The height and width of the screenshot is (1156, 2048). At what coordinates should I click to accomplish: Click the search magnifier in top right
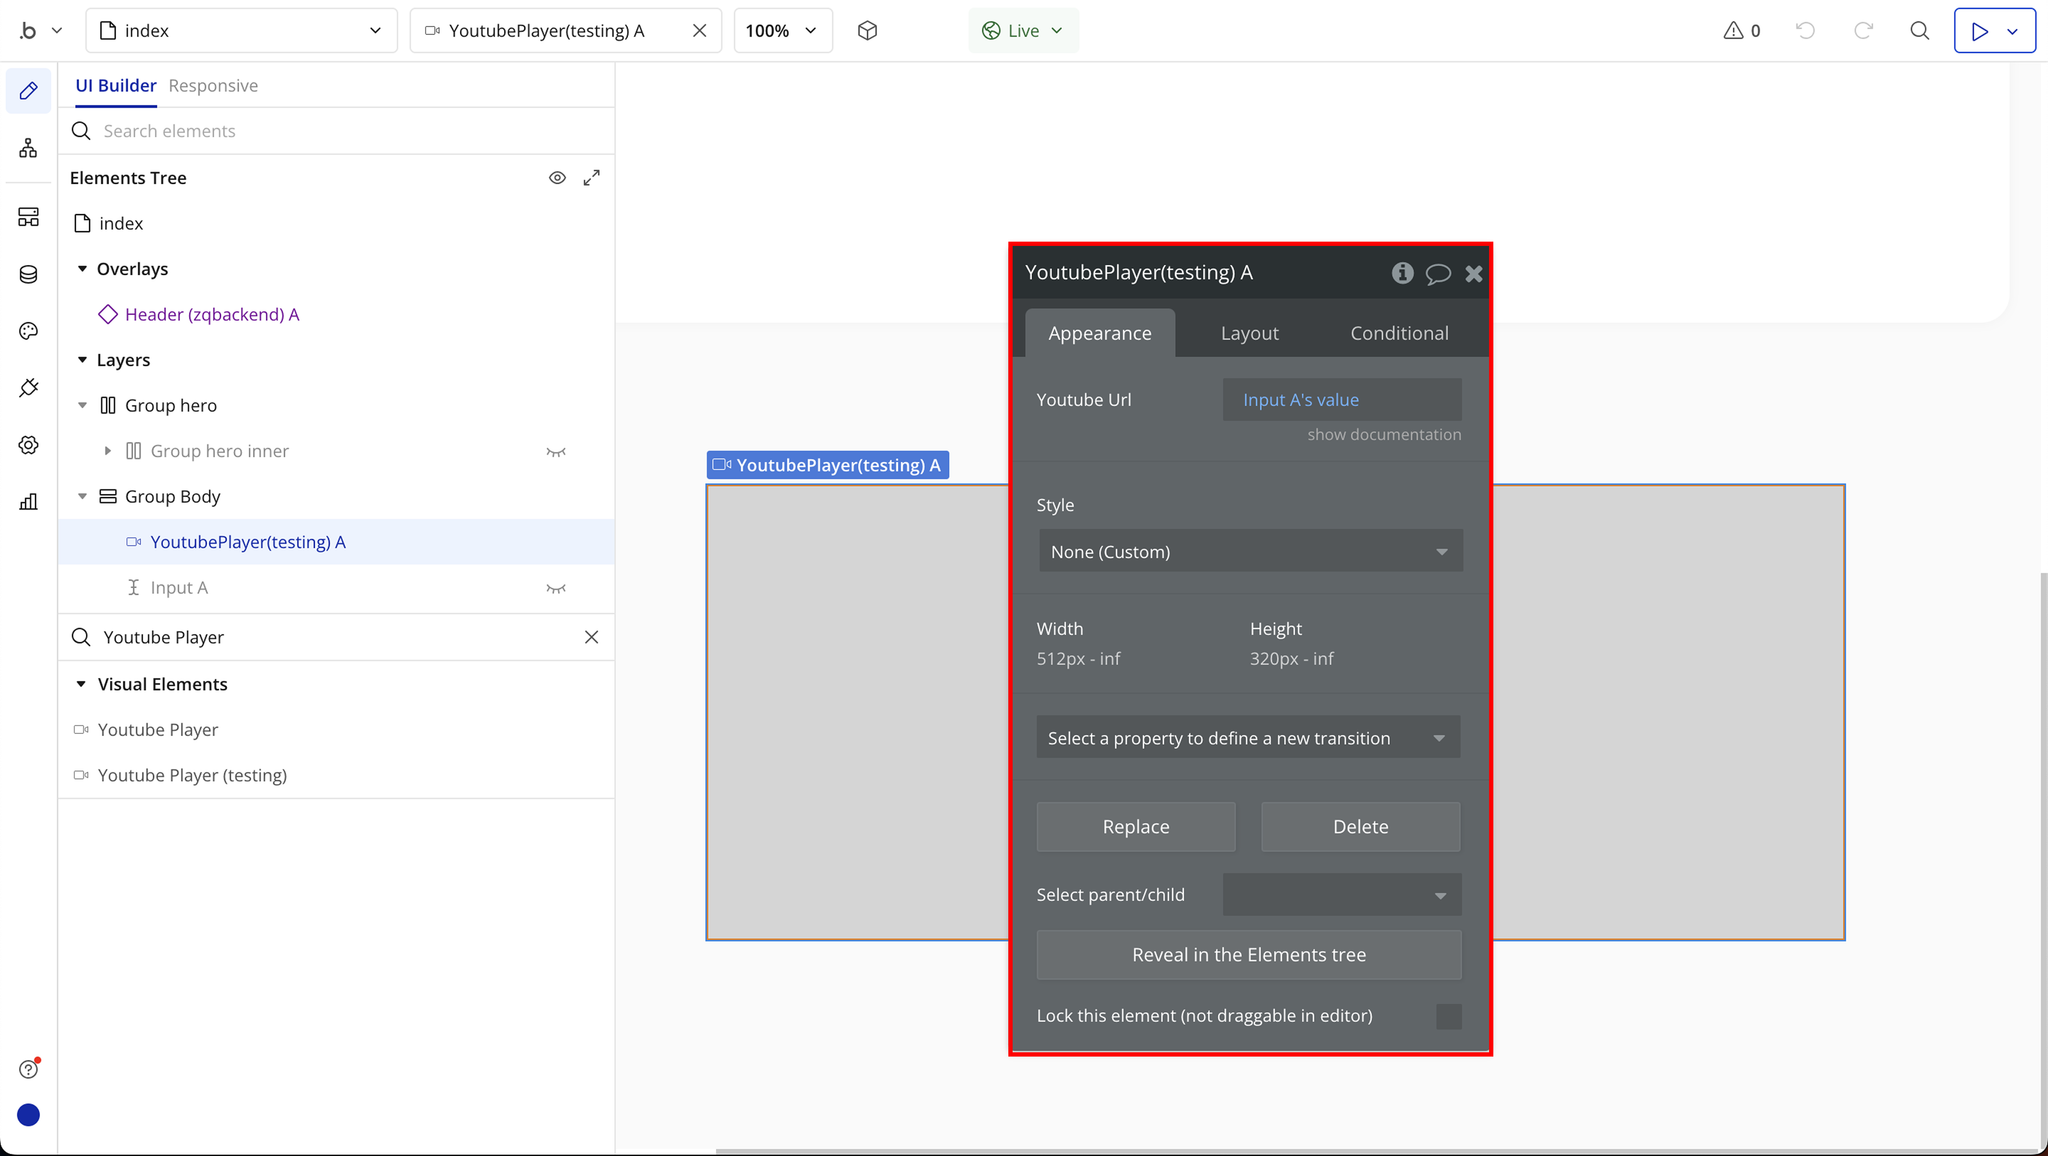tap(1919, 31)
